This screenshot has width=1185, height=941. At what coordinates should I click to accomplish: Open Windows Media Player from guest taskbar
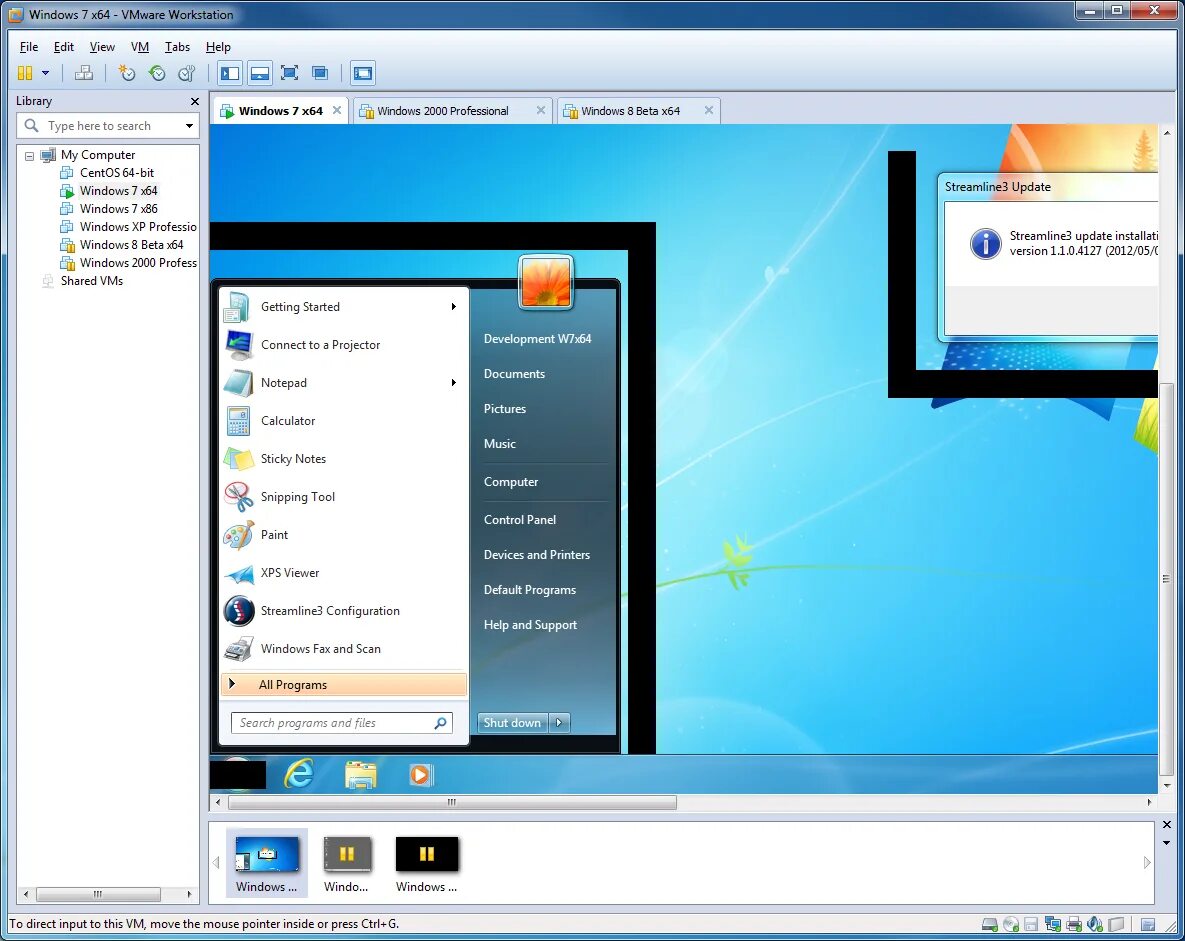point(420,775)
